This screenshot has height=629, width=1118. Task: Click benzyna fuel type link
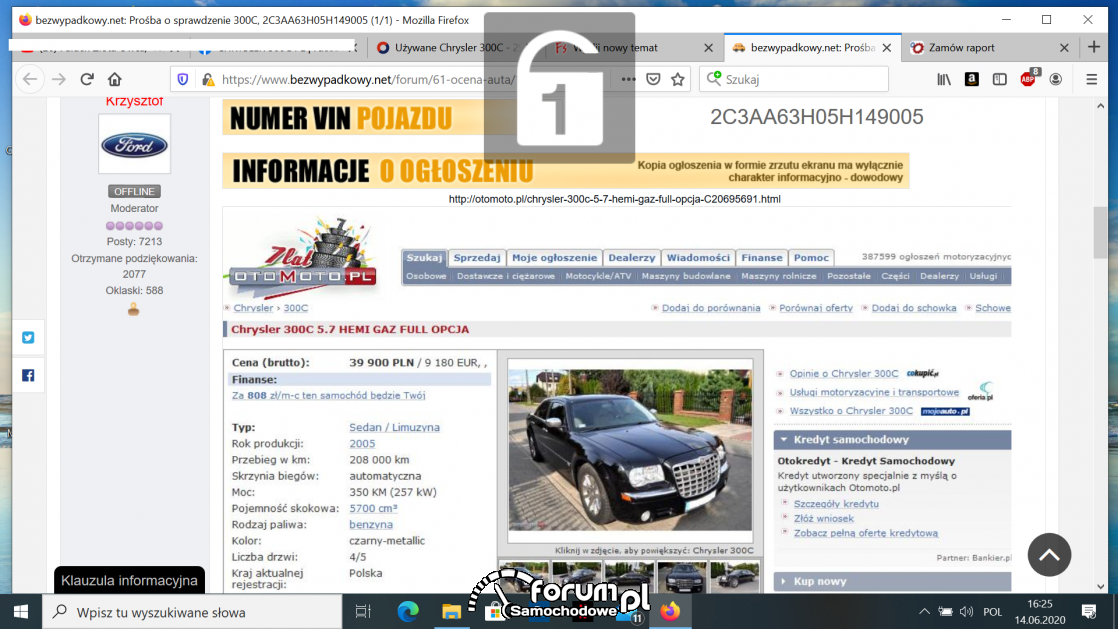pyautogui.click(x=371, y=524)
